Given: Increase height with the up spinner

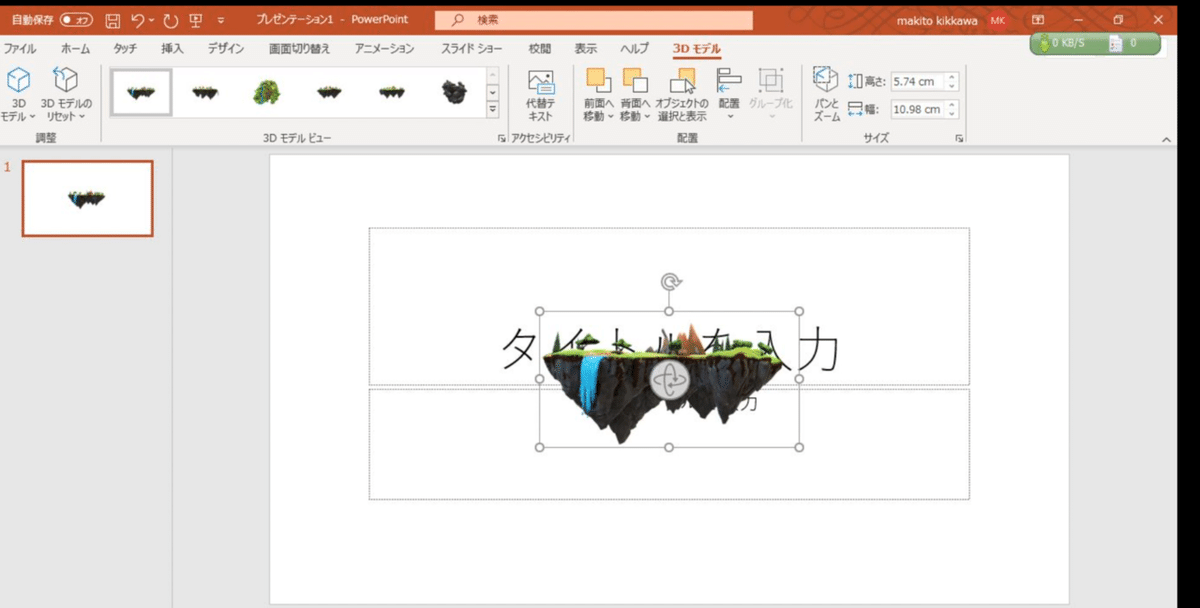Looking at the screenshot, I should 951,78.
